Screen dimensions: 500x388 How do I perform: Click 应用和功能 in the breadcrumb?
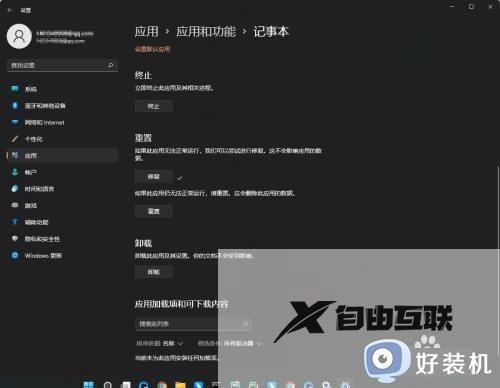(x=206, y=32)
